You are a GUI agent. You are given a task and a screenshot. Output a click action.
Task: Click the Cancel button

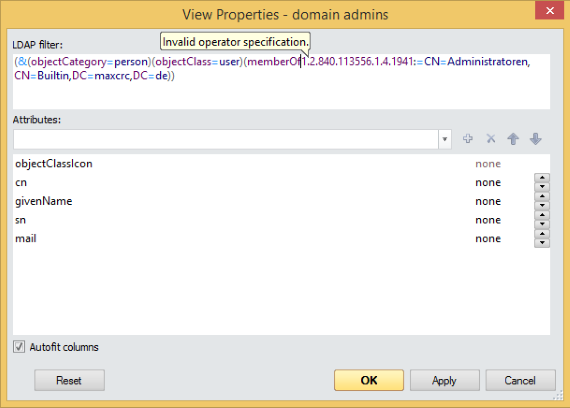click(x=520, y=380)
